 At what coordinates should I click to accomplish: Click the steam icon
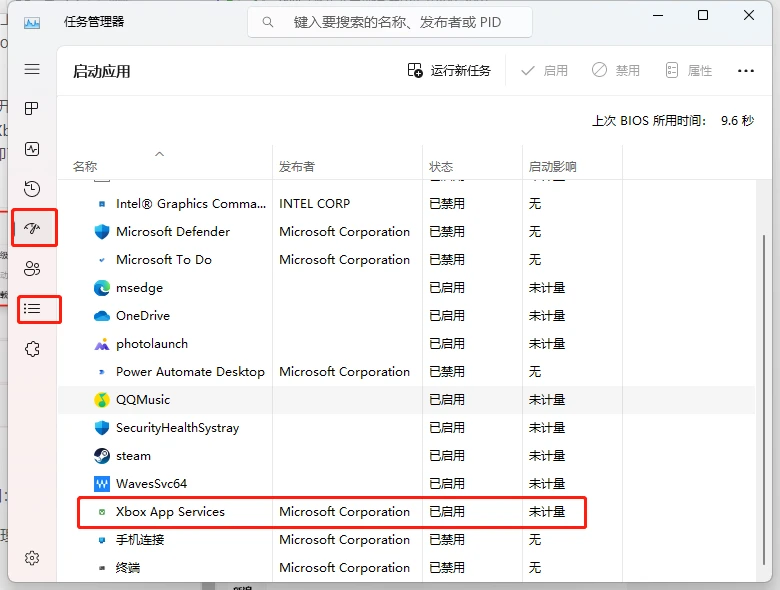[x=101, y=456]
